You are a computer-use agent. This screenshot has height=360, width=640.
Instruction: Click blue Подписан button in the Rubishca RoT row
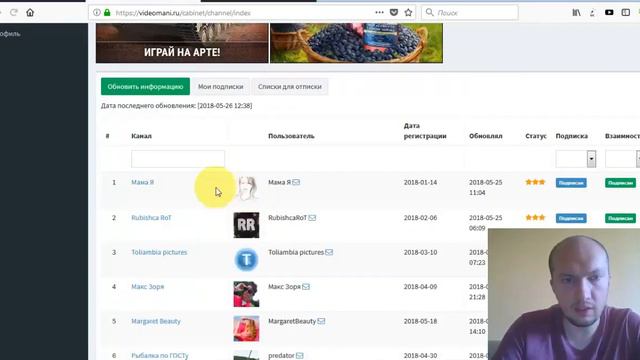[571, 218]
